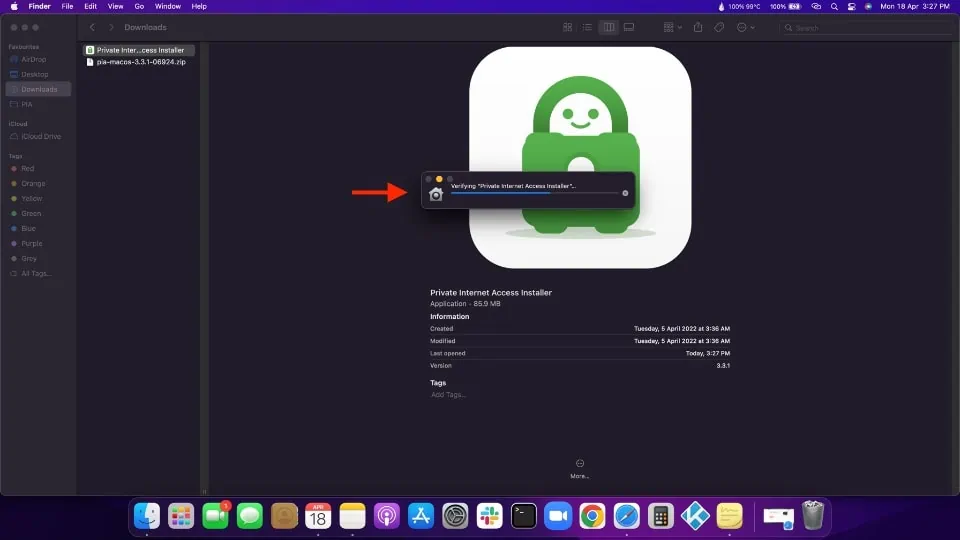Image resolution: width=960 pixels, height=540 pixels.
Task: Open Google Chrome from the Dock
Action: click(x=593, y=516)
